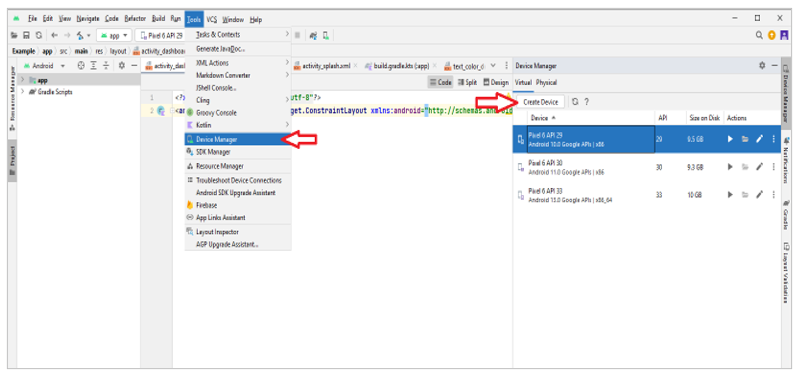Screen dimensions: 798x370
Task: Launch Pixel 6 API 30 emulator
Action: coord(730,166)
